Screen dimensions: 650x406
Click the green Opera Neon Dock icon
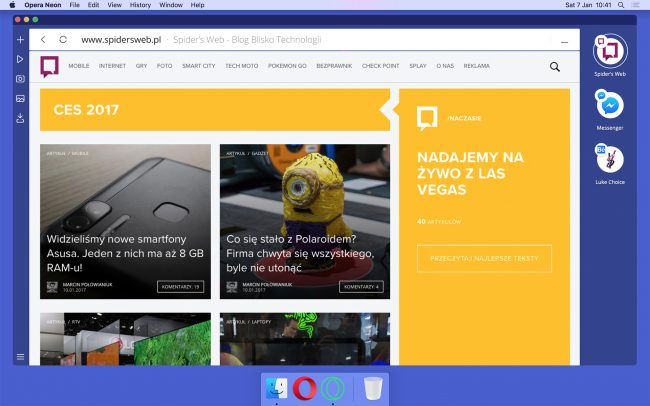click(x=332, y=389)
